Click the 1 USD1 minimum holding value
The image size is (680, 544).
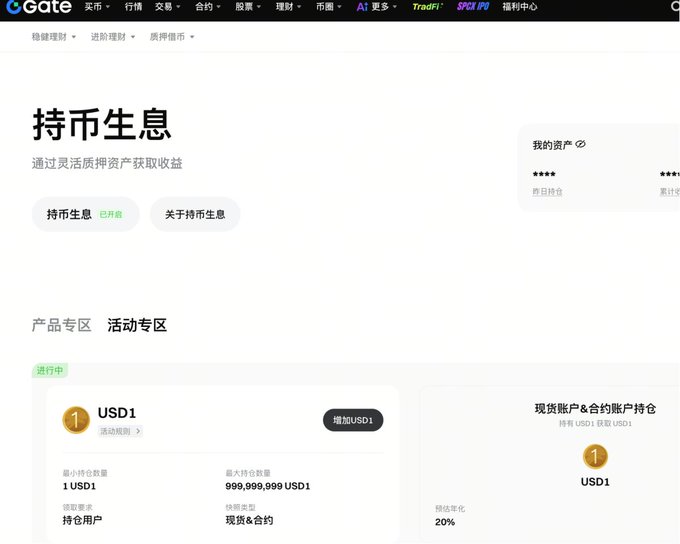click(x=79, y=486)
